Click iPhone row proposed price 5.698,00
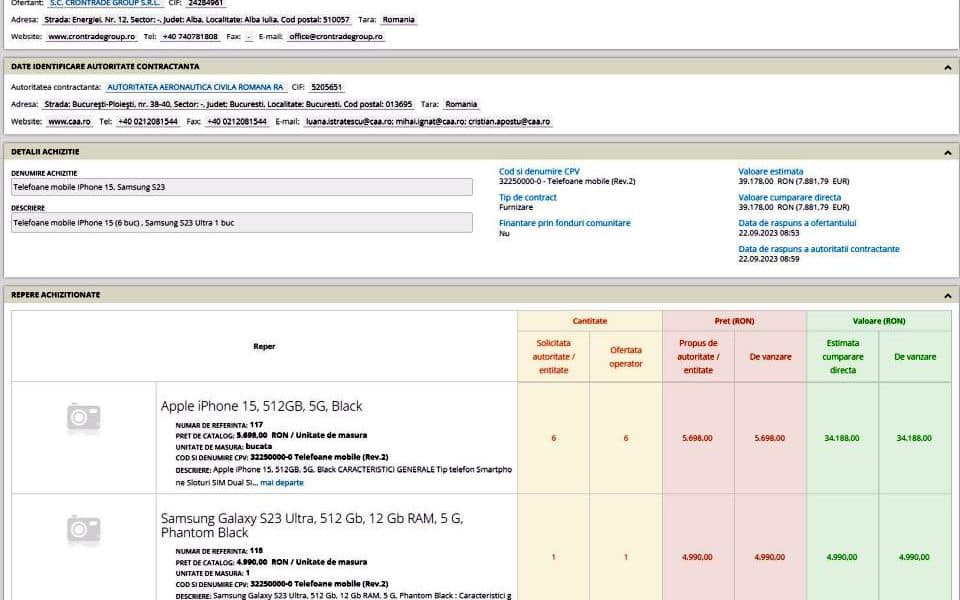The width and height of the screenshot is (960, 600). click(697, 438)
